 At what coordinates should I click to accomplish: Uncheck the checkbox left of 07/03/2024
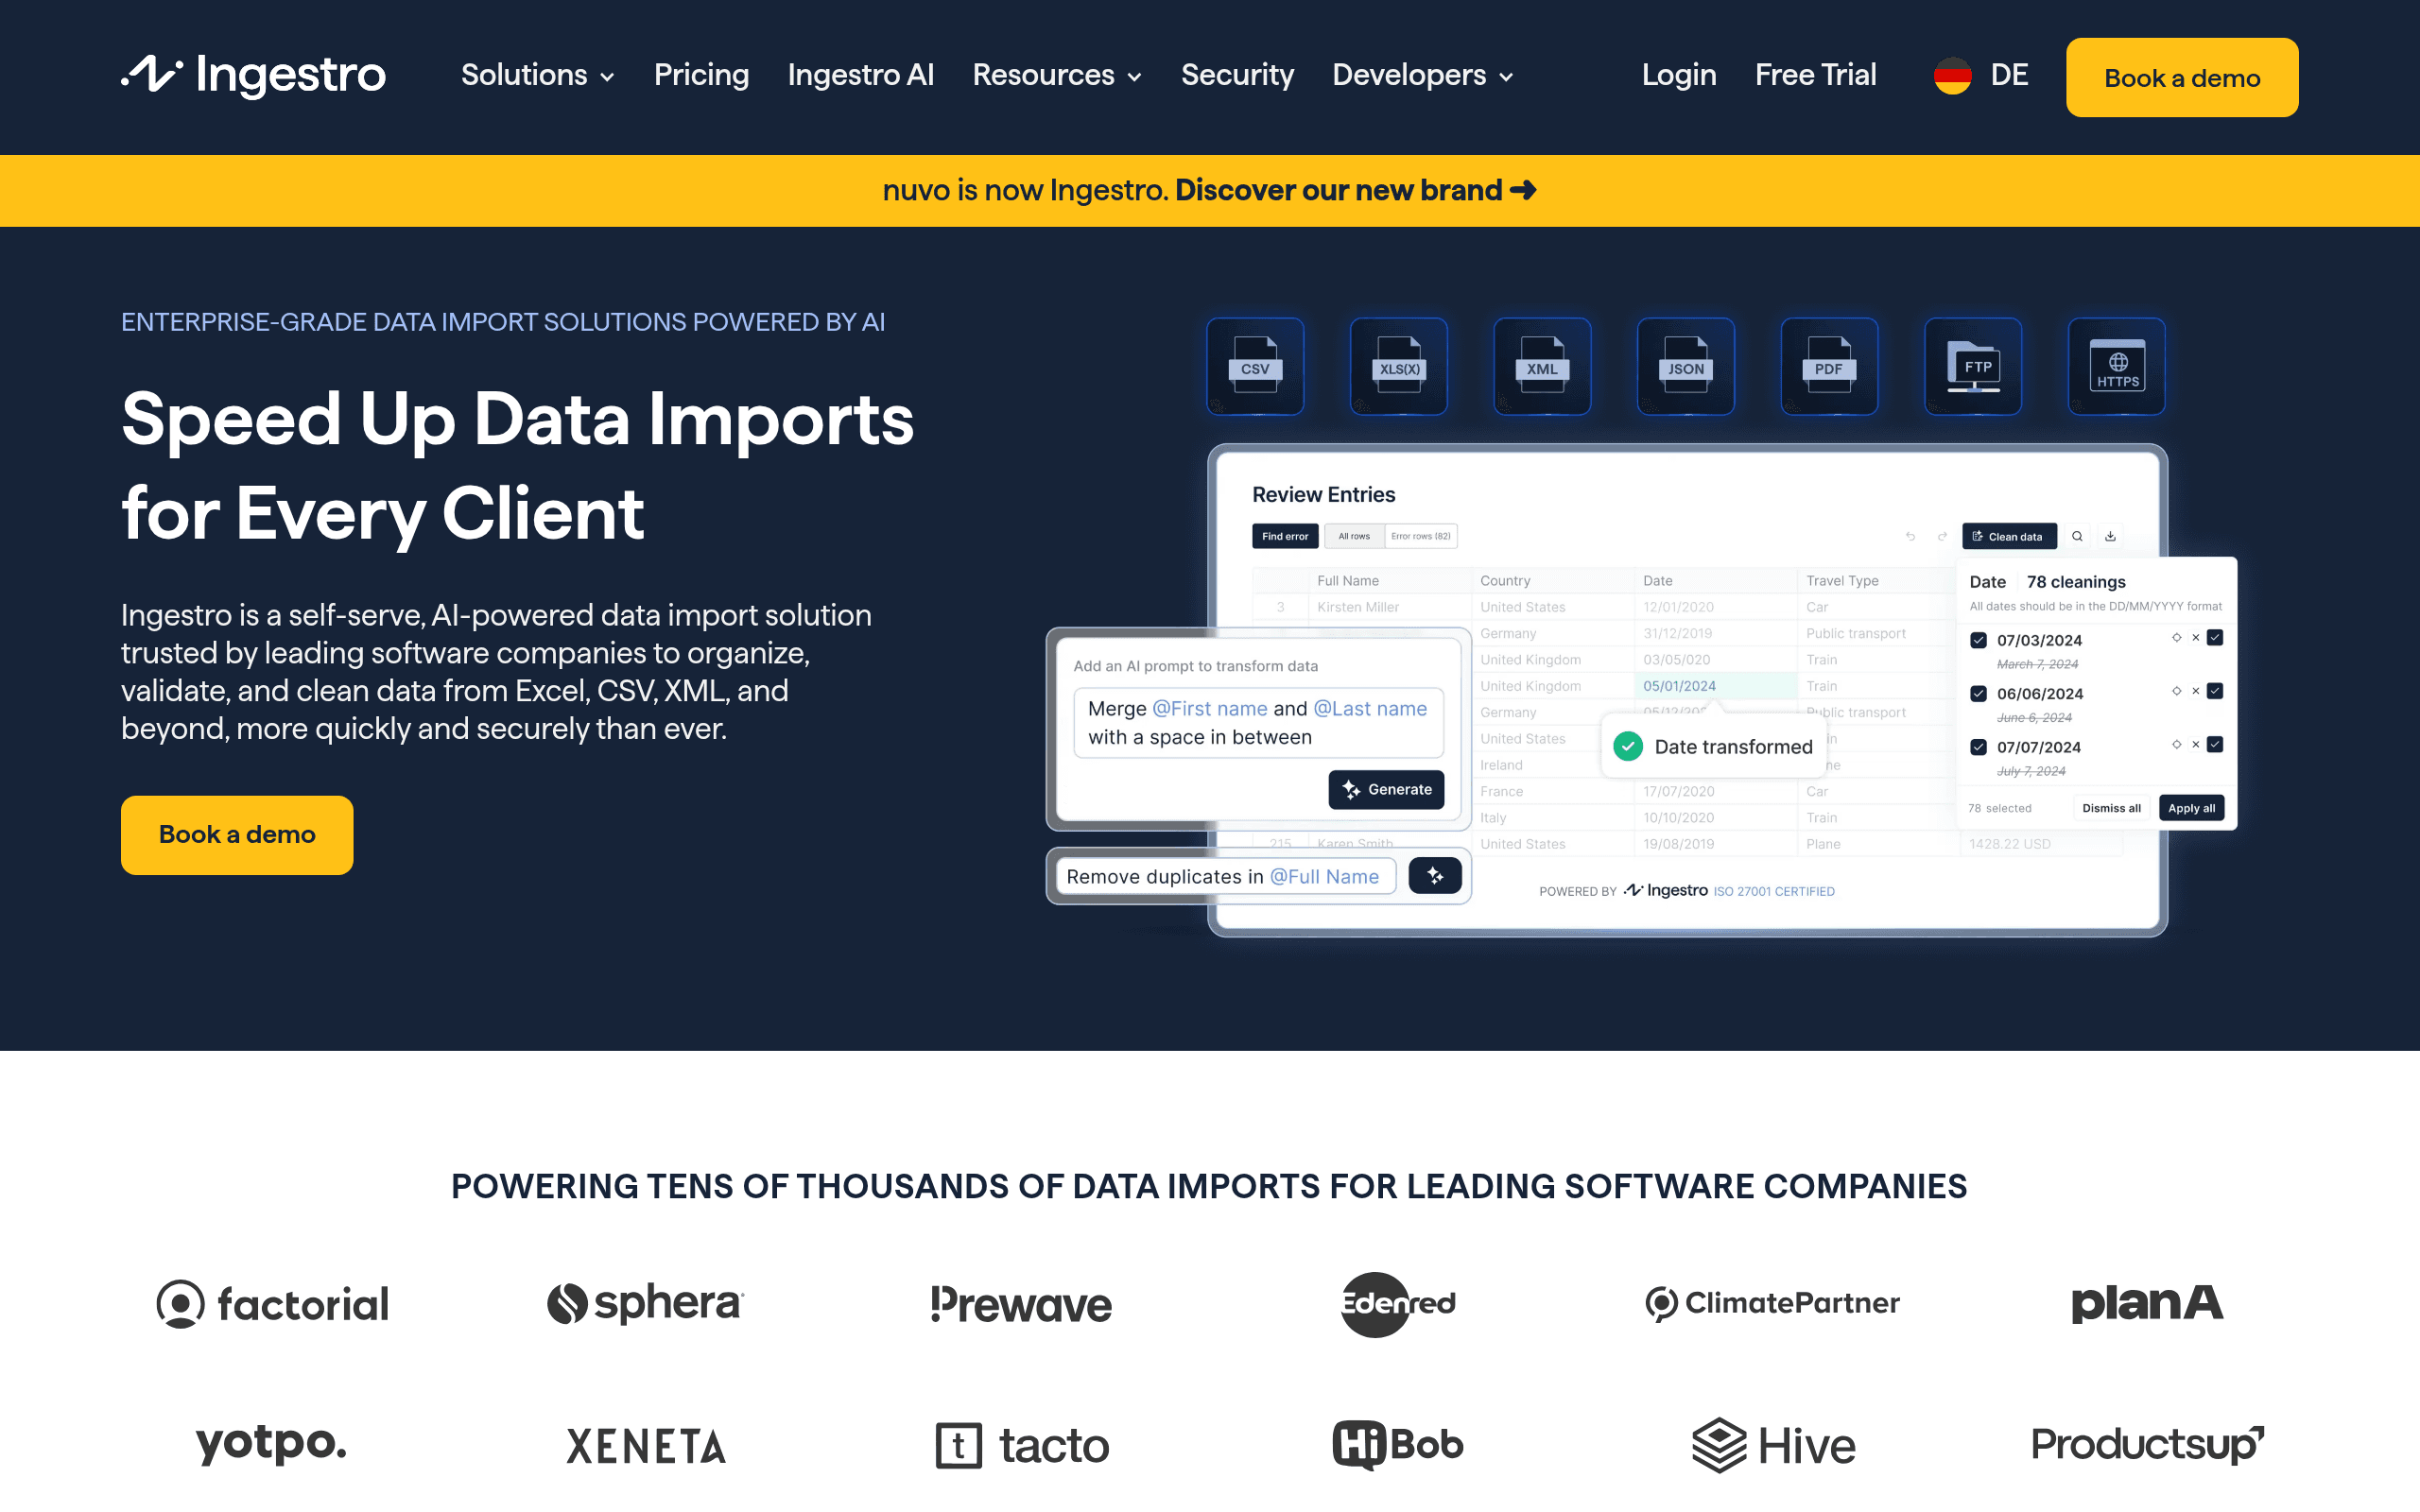1978,640
